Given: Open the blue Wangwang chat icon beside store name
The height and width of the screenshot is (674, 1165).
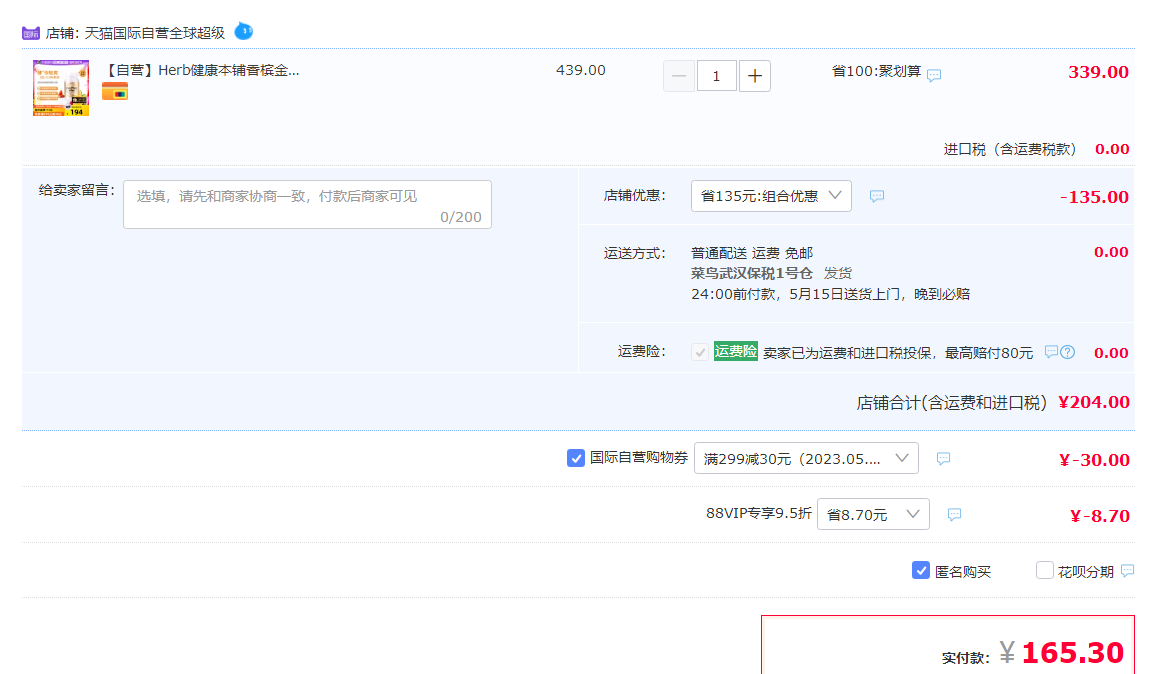Looking at the screenshot, I should (244, 32).
